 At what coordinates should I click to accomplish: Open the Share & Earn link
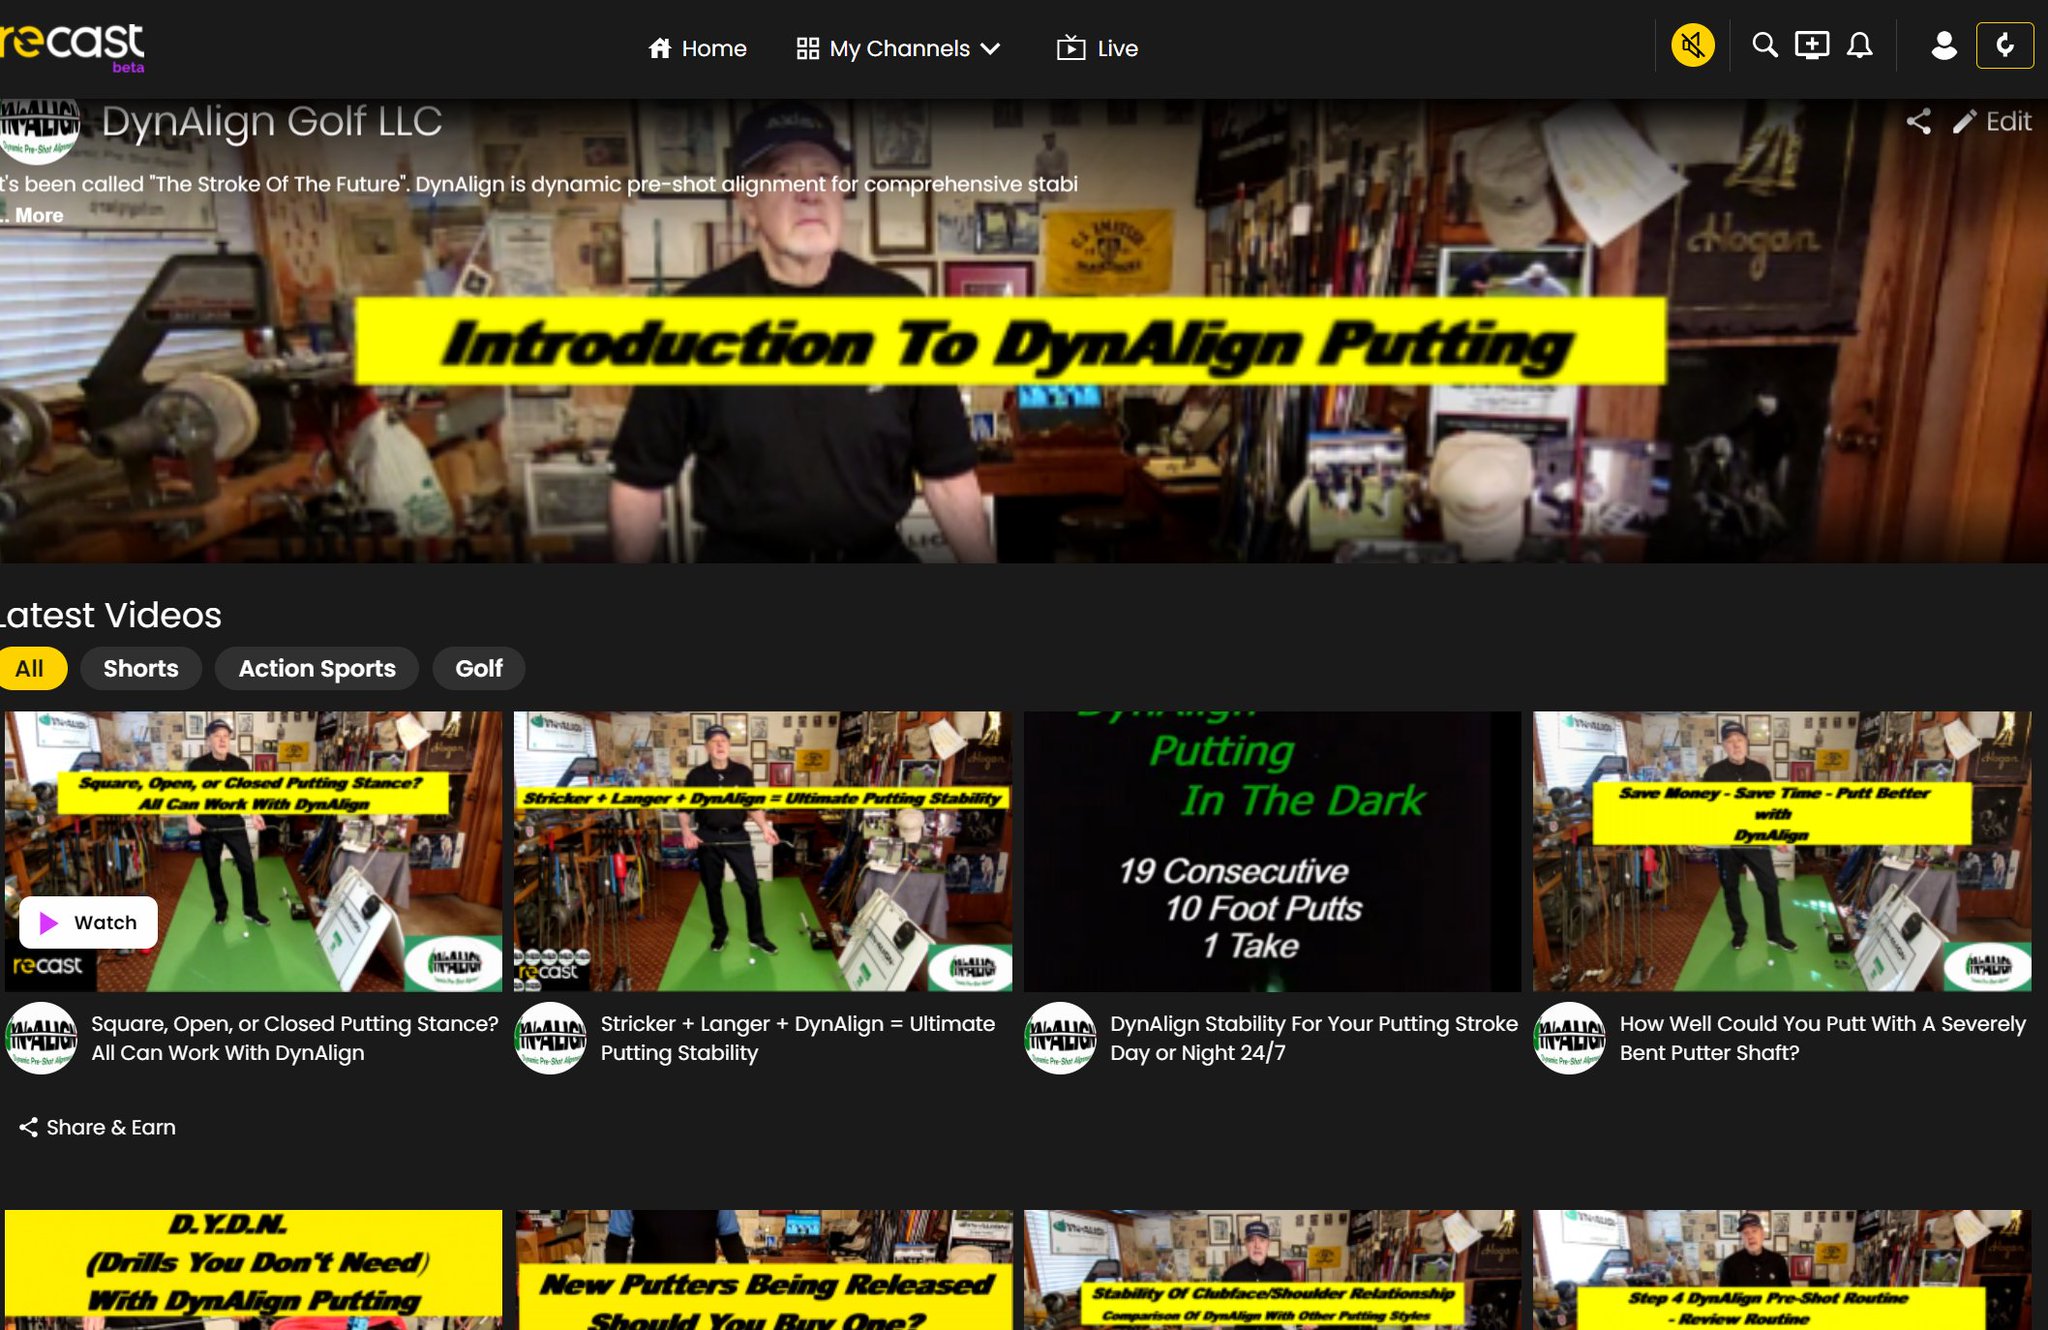click(97, 1127)
